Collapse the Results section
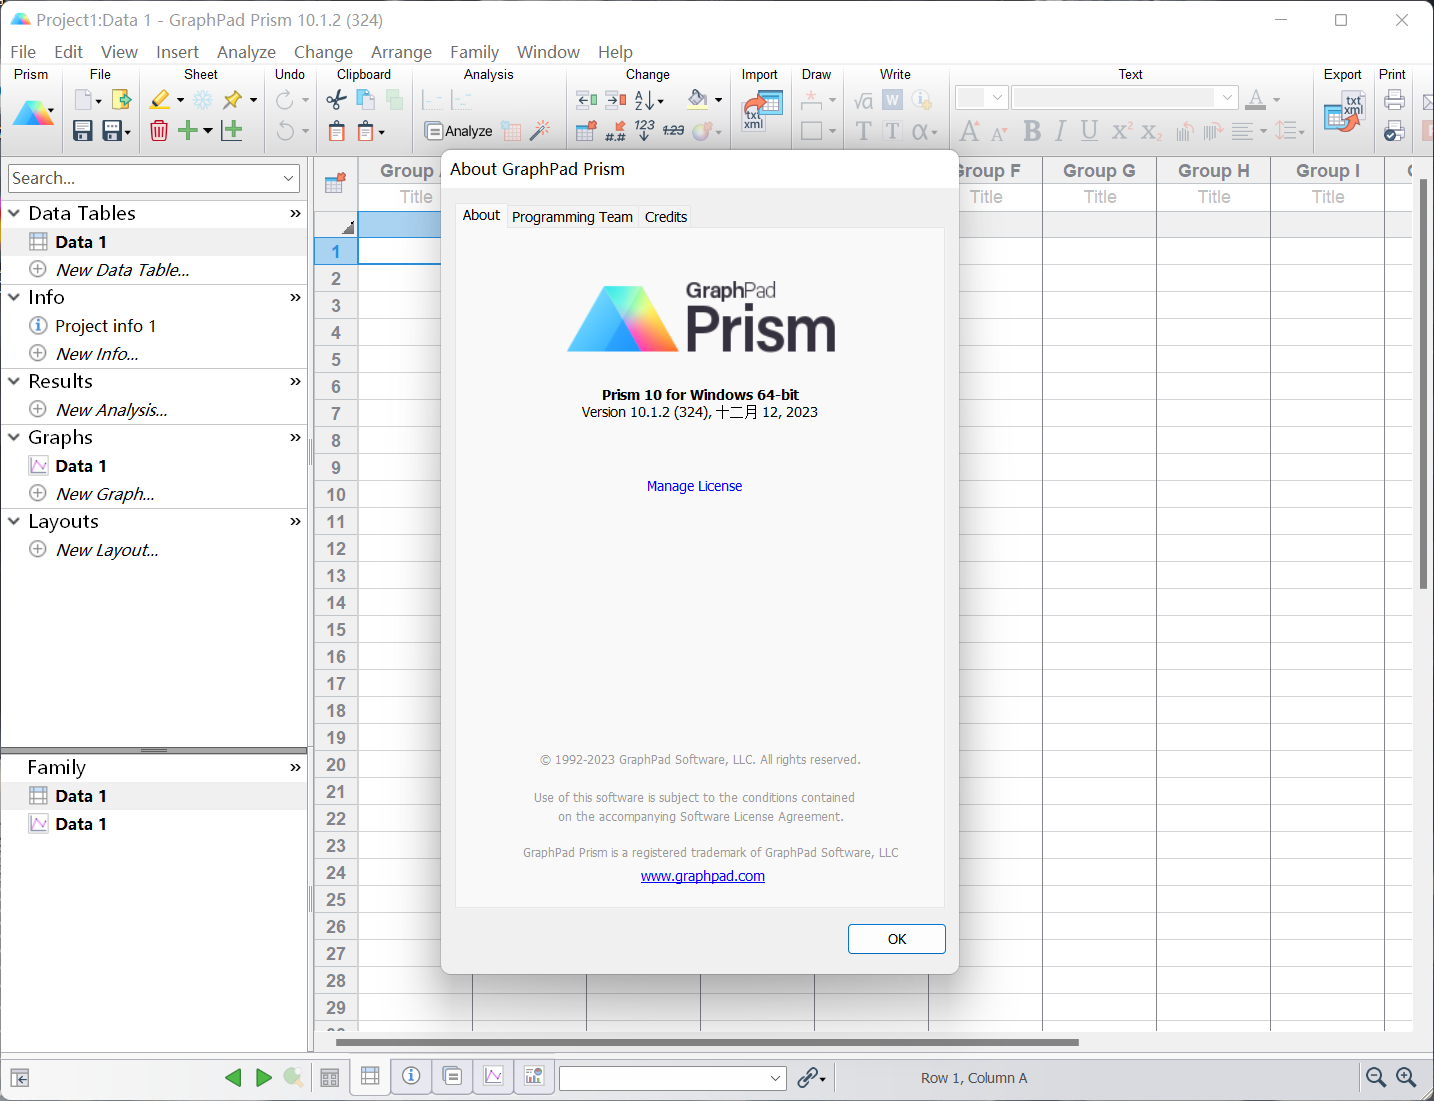This screenshot has height=1101, width=1434. (14, 381)
